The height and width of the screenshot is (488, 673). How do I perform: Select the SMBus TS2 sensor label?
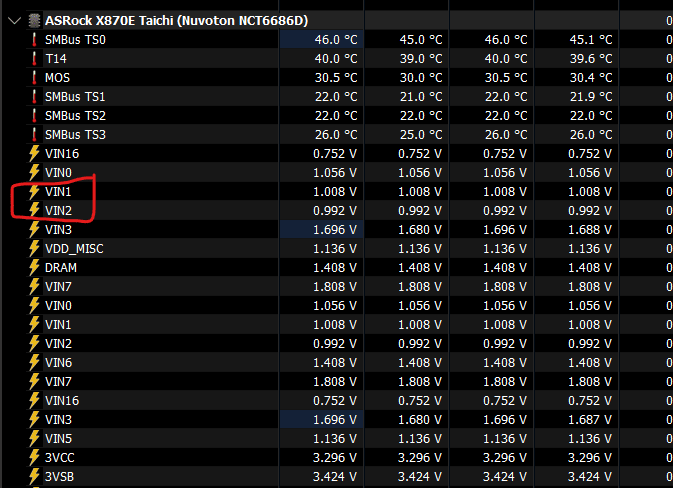75,116
